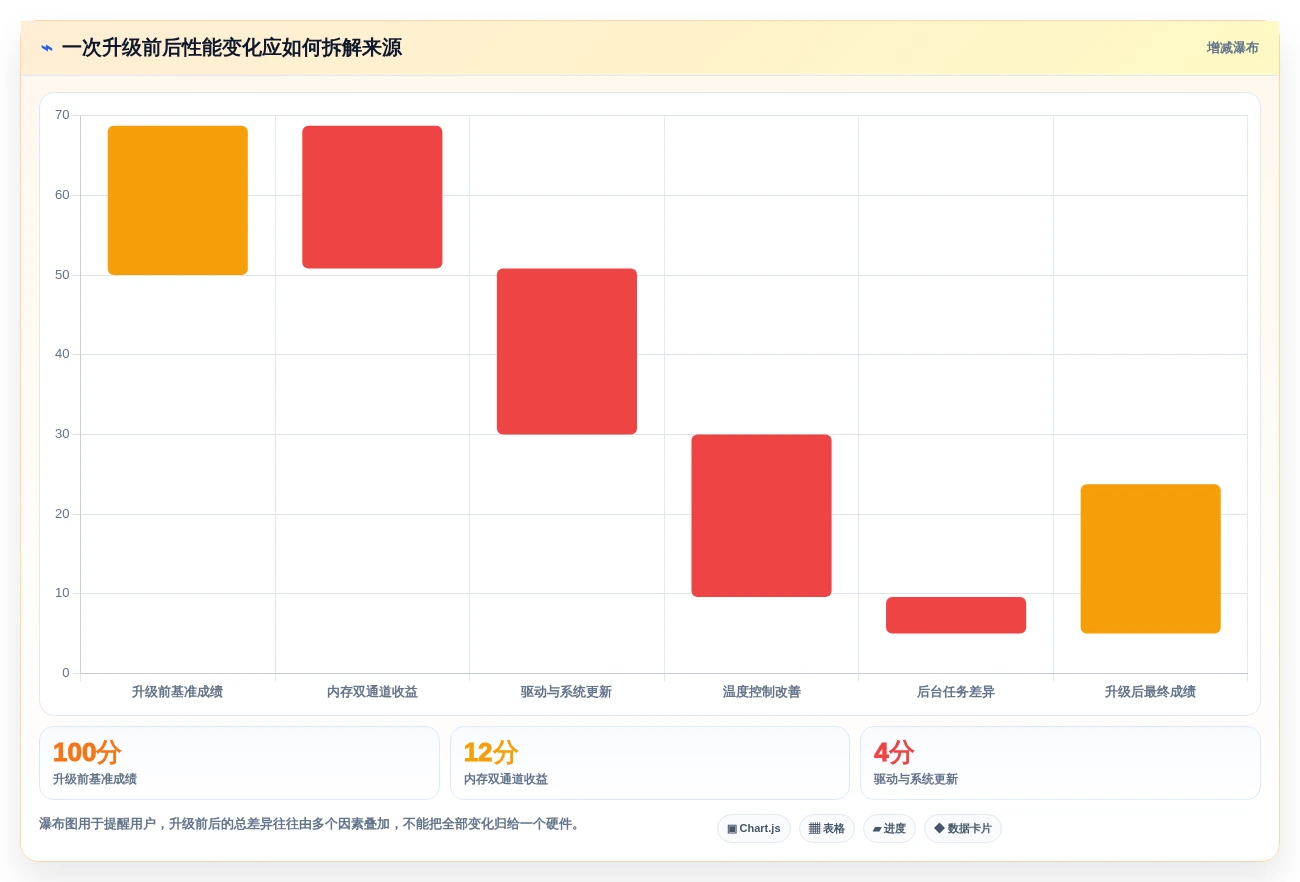The image size is (1300, 882).
Task: Open the 12分 memory dual-channel card
Action: (650, 763)
